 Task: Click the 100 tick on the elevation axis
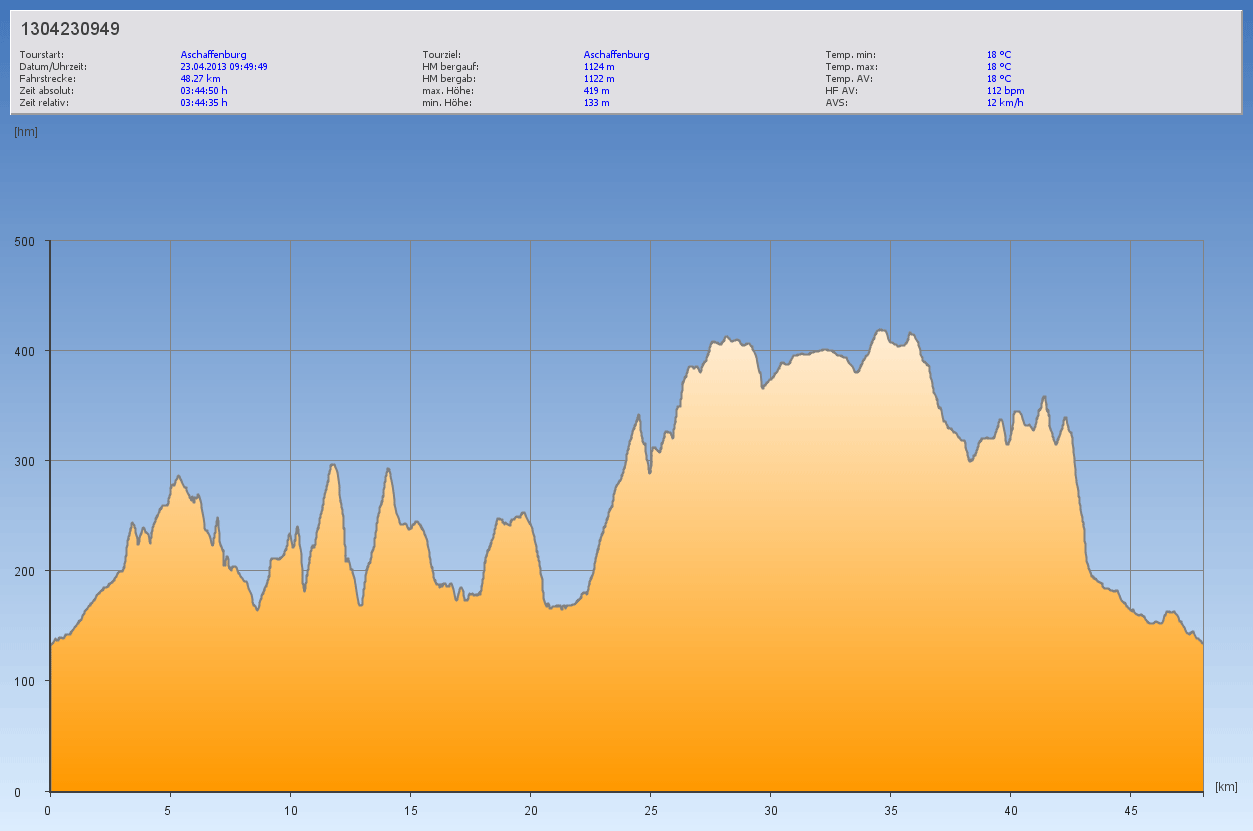24,681
